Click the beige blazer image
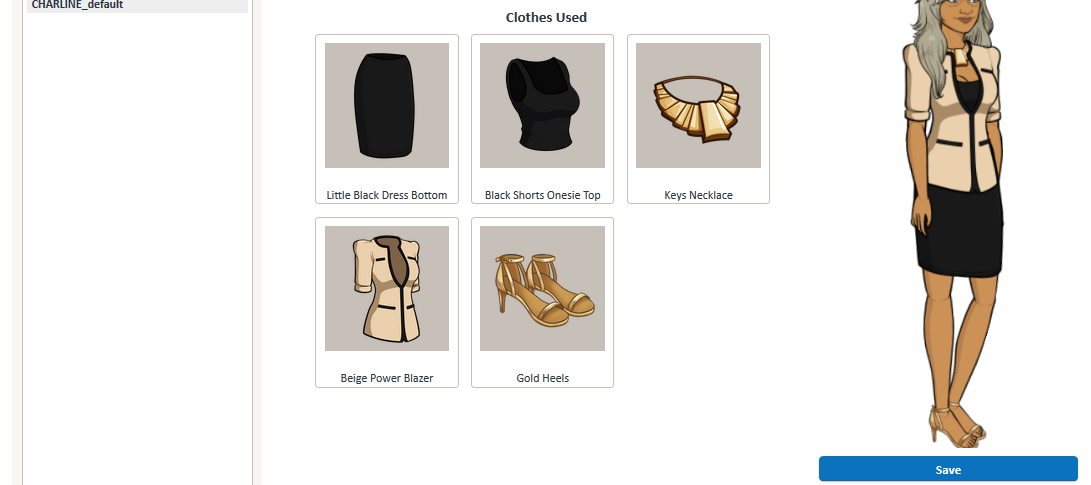 (x=387, y=288)
